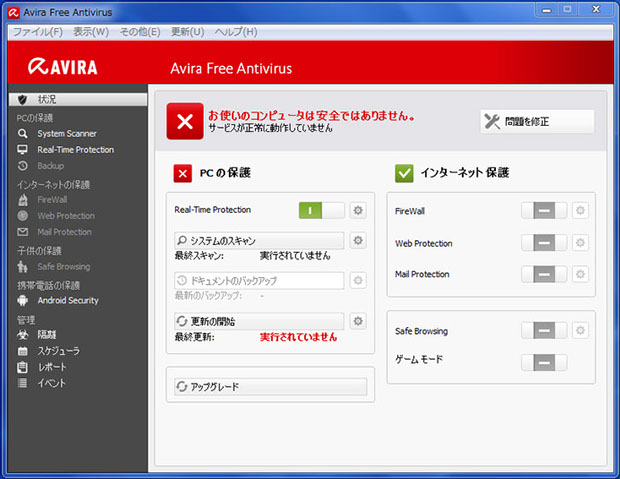Image resolution: width=620 pixels, height=479 pixels.
Task: Open the レポート sidebar label
Action: coord(52,367)
